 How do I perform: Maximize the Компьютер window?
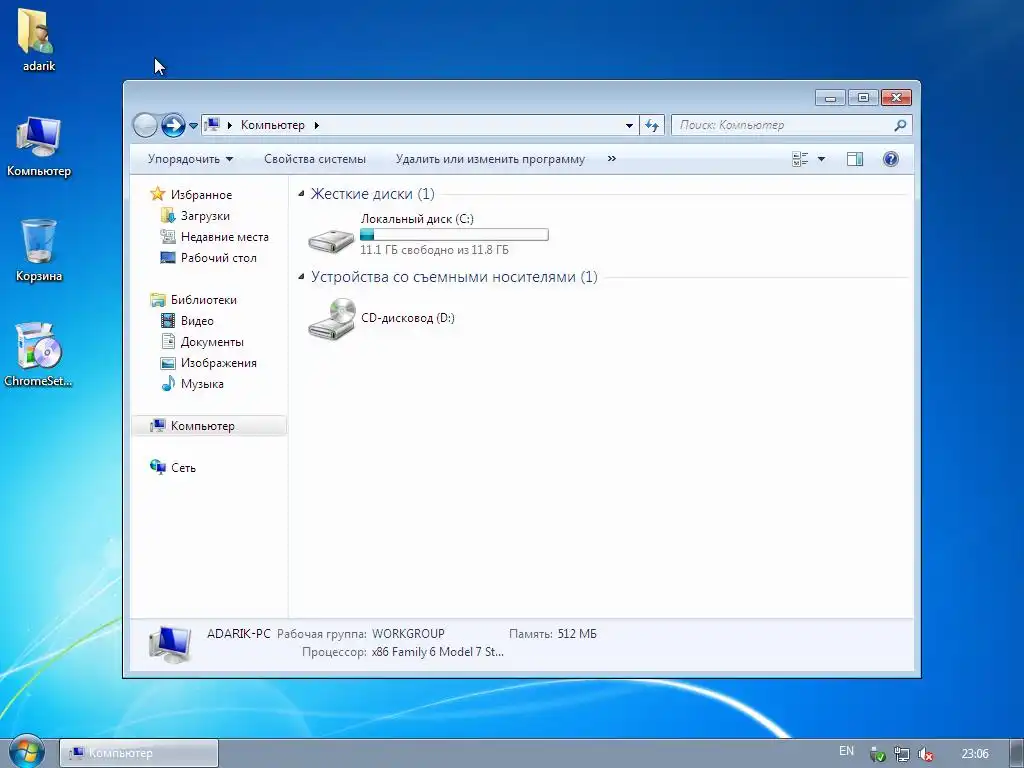[863, 98]
